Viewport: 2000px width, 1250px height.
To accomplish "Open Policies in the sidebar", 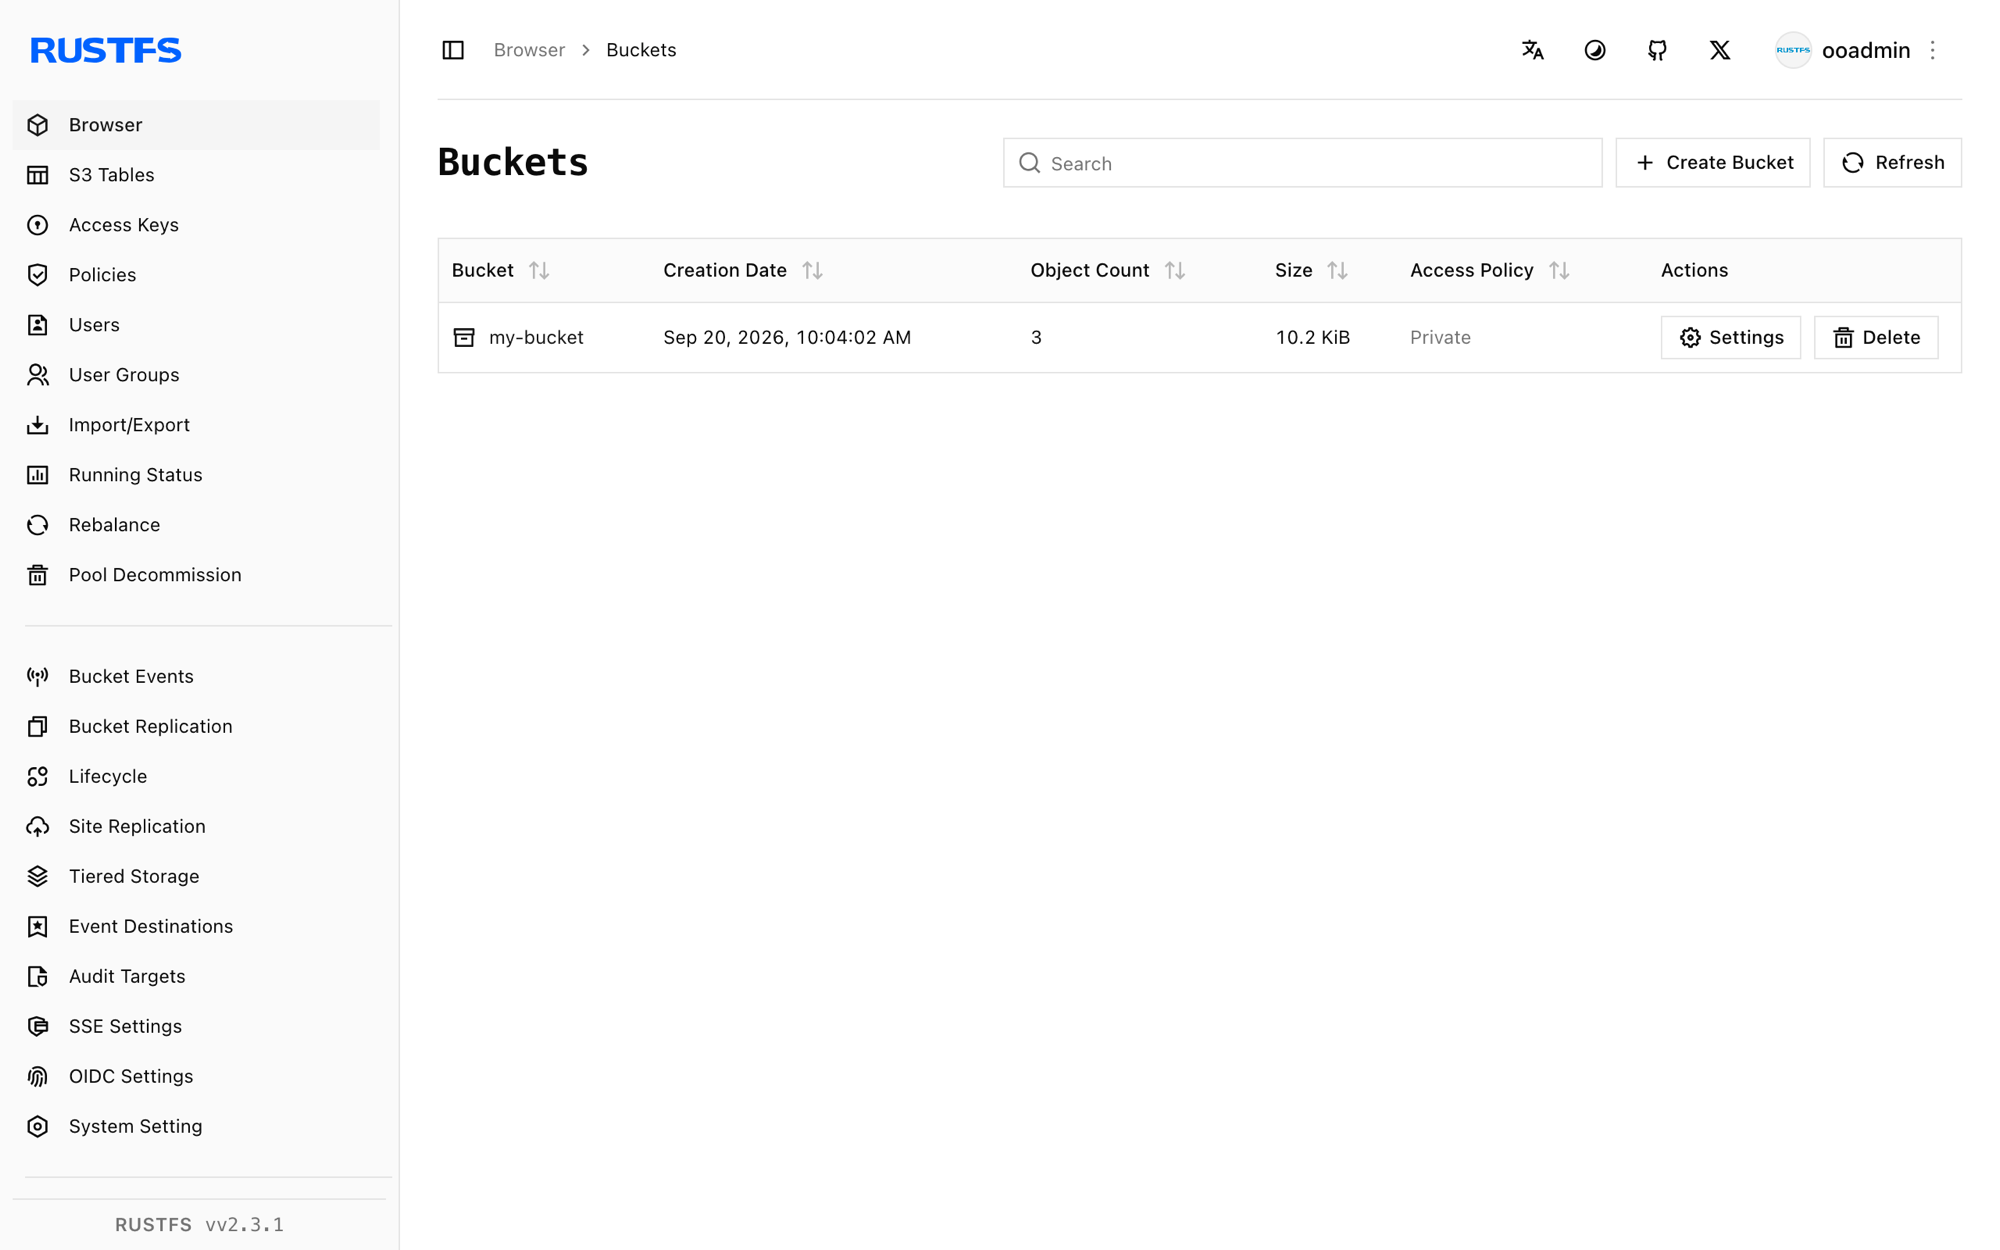I will (x=196, y=275).
